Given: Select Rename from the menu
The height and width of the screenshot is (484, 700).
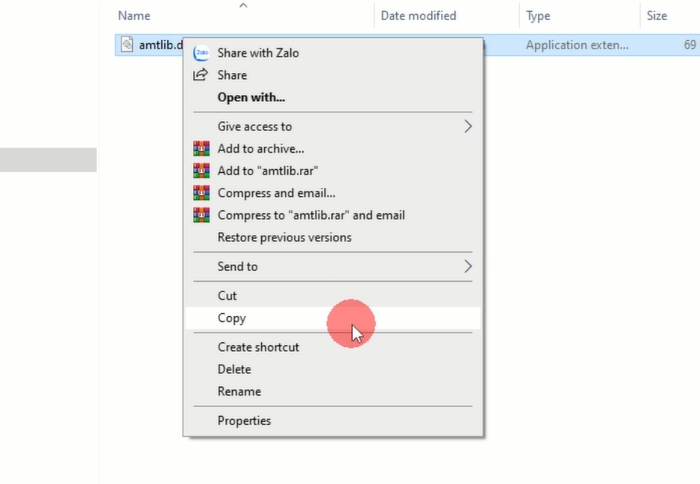Looking at the screenshot, I should click(239, 391).
